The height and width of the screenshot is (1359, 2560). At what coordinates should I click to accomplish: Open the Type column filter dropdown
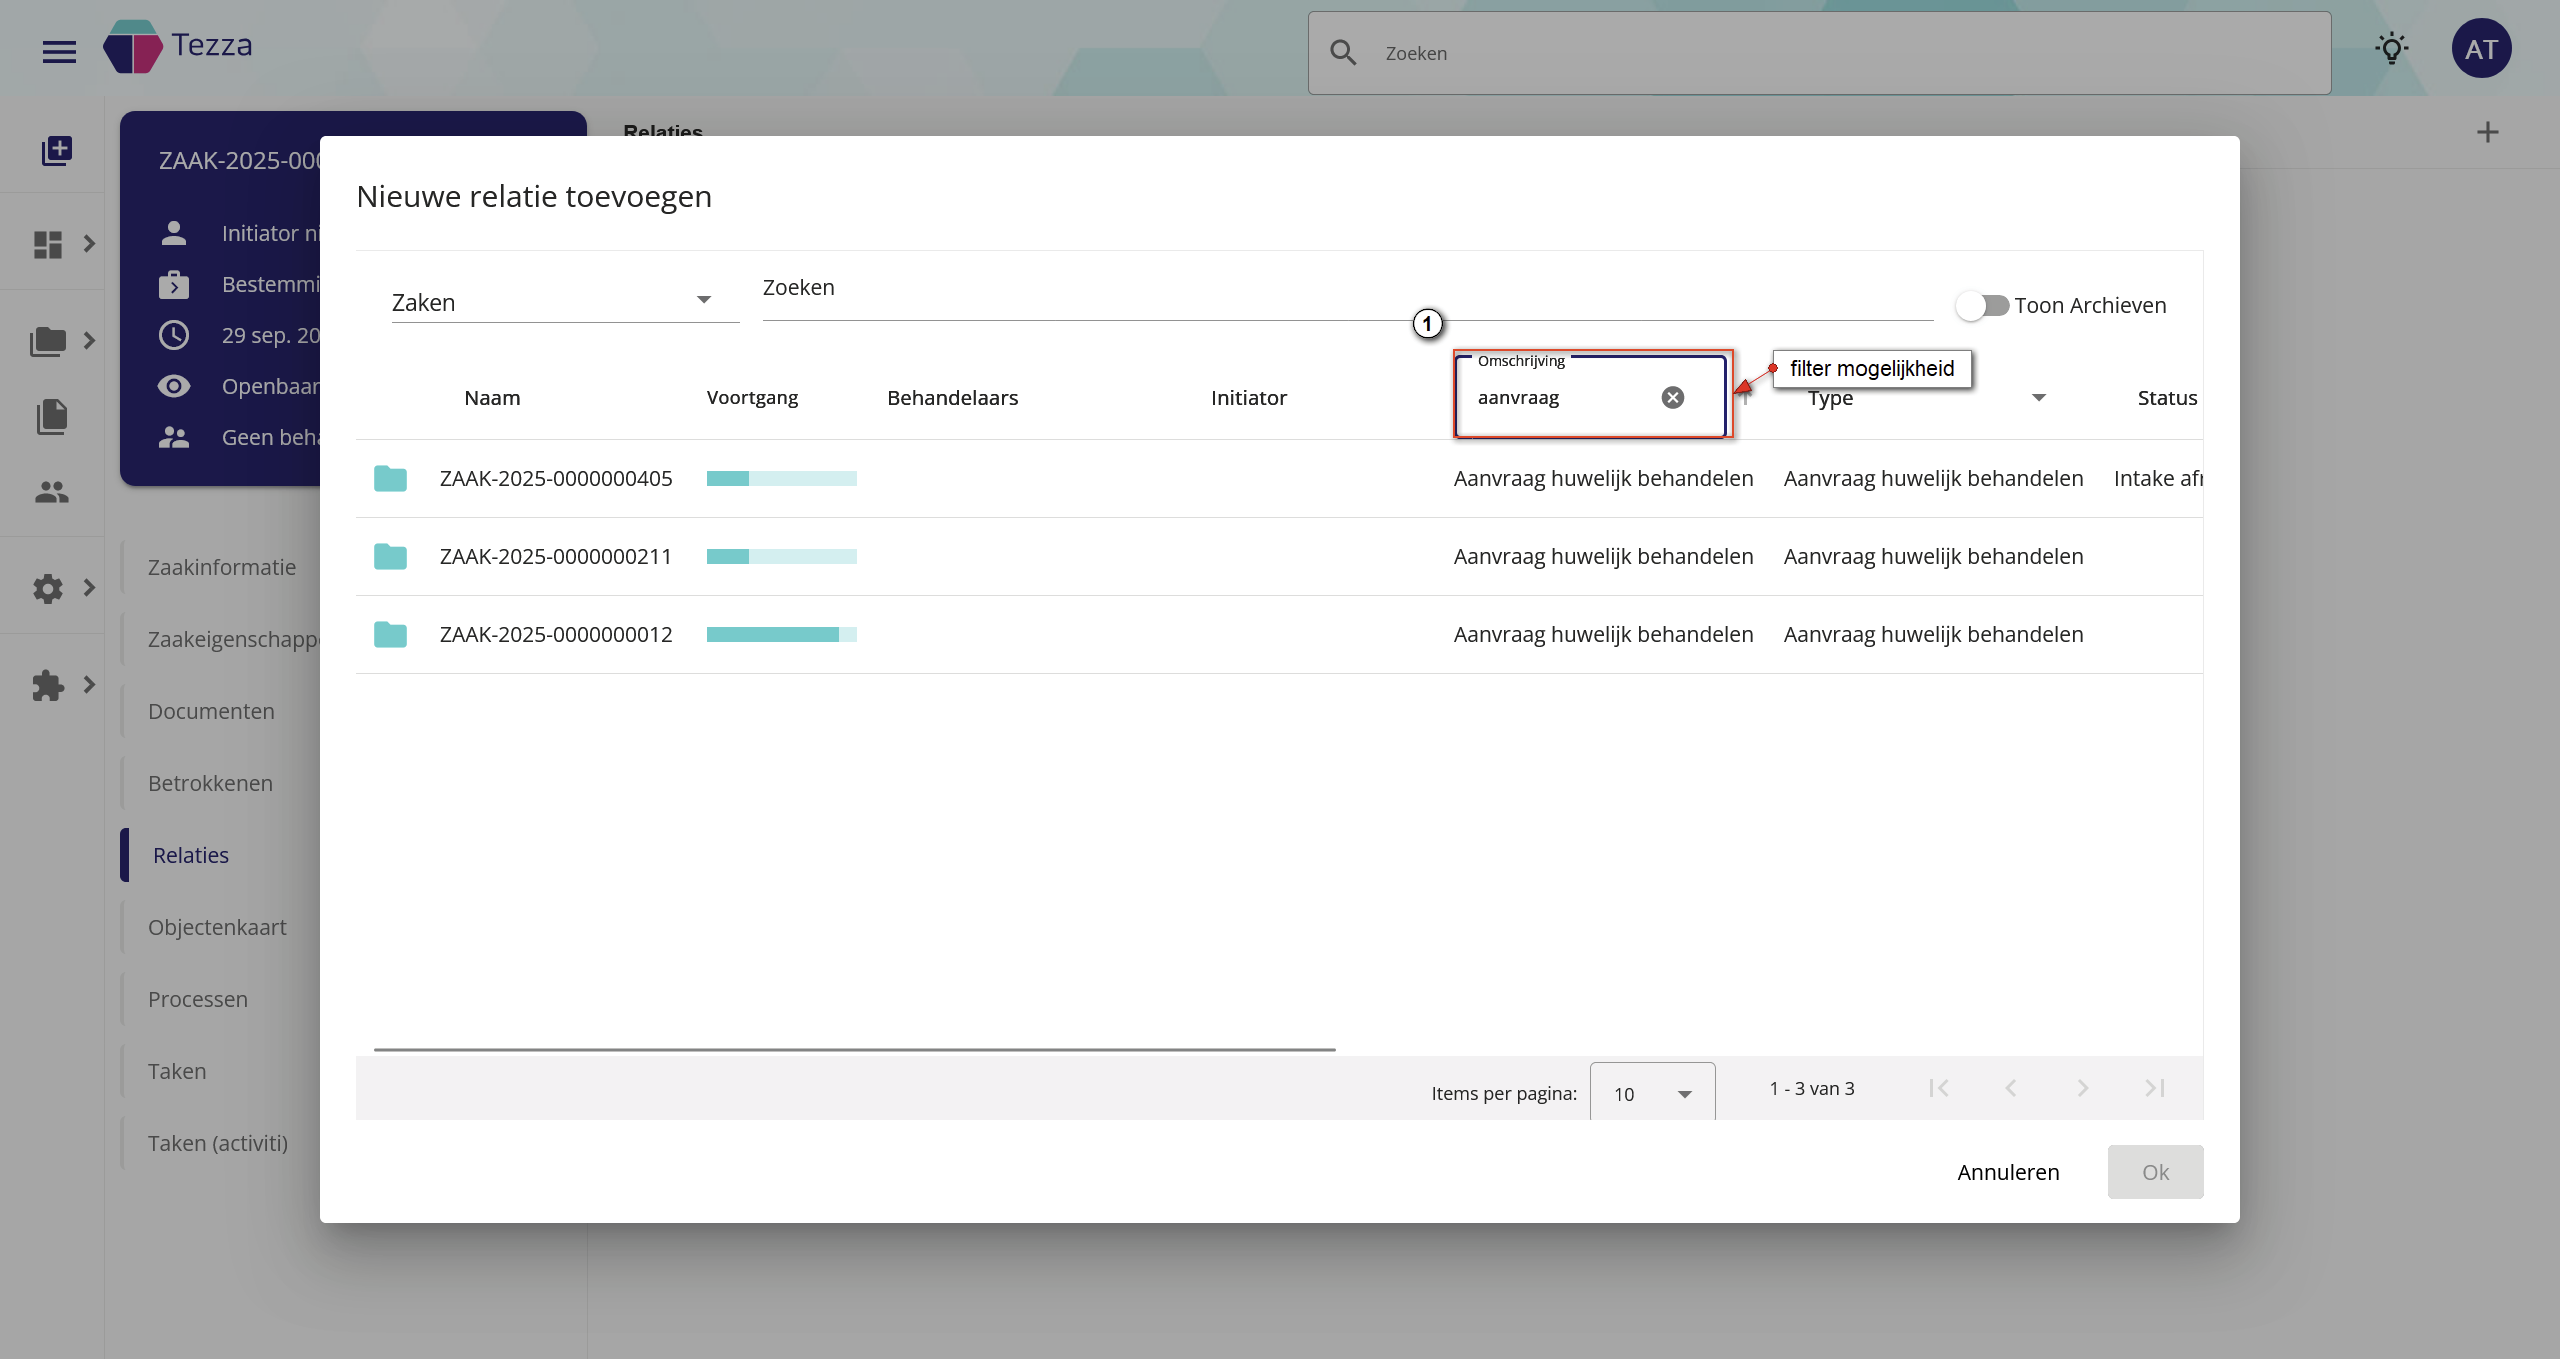tap(2038, 398)
